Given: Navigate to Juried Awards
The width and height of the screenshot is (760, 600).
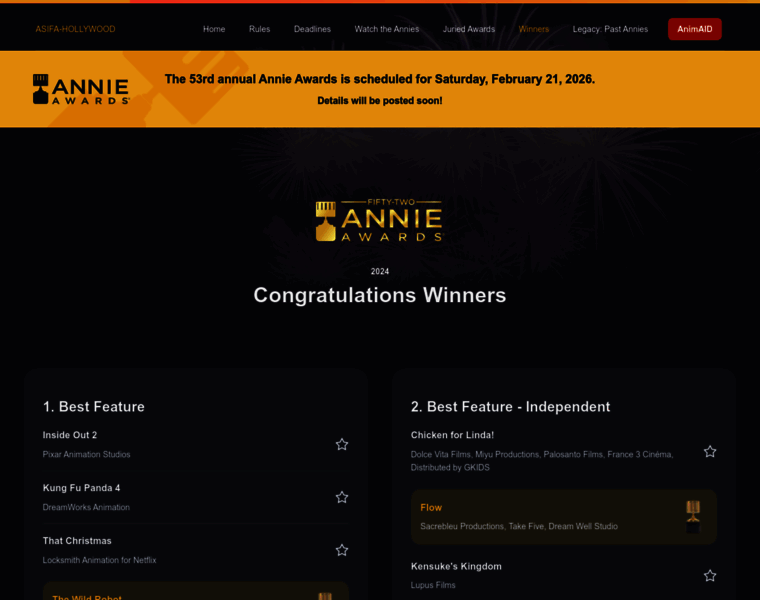Looking at the screenshot, I should (x=469, y=29).
